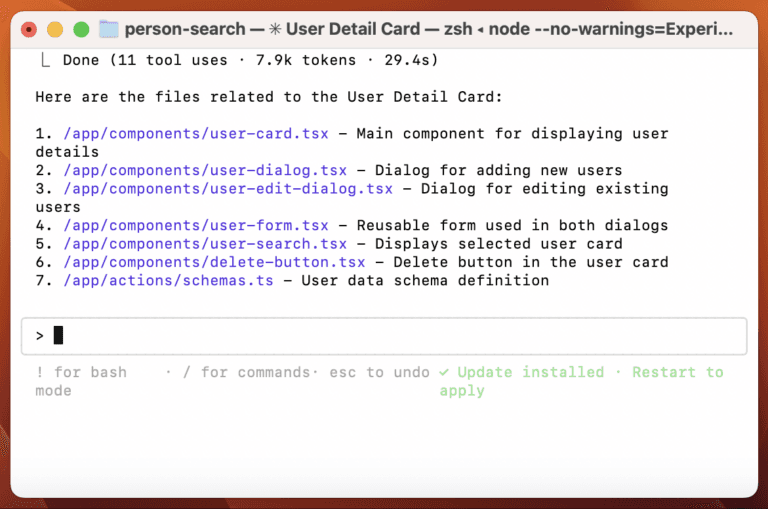The height and width of the screenshot is (509, 768).
Task: Close the terminal with the red button
Action: [x=29, y=30]
